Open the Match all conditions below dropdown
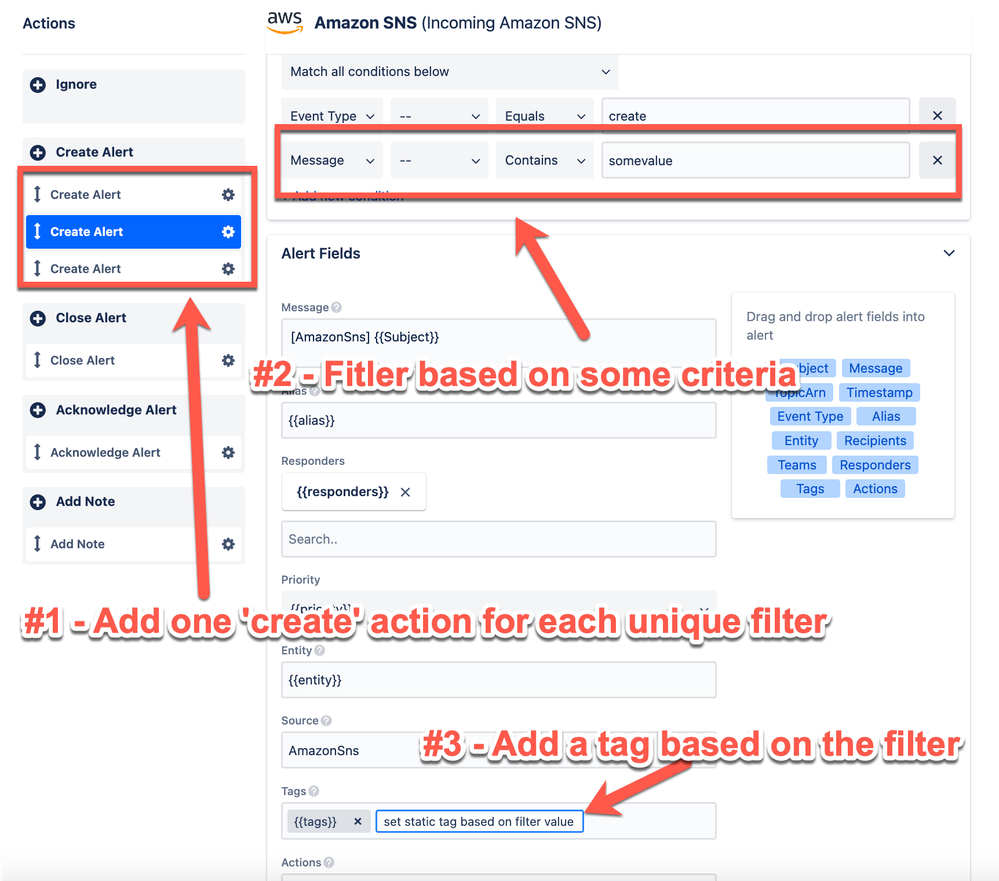 (x=450, y=72)
